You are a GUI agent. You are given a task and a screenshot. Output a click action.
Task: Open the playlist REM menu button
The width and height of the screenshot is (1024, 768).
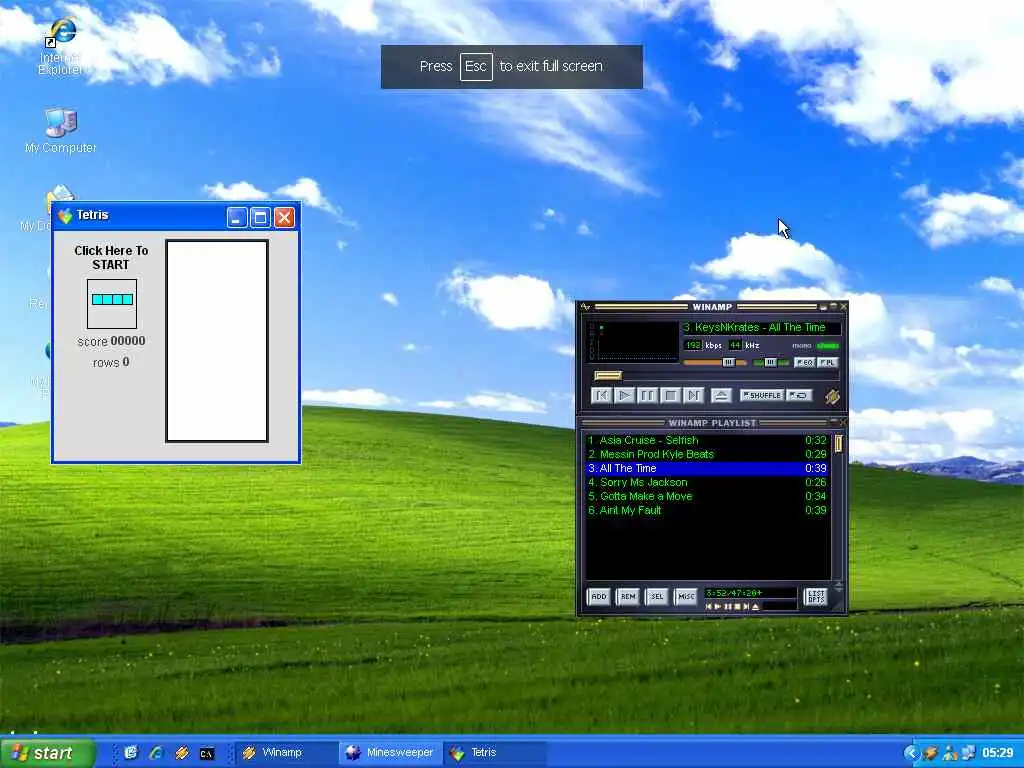tap(628, 596)
